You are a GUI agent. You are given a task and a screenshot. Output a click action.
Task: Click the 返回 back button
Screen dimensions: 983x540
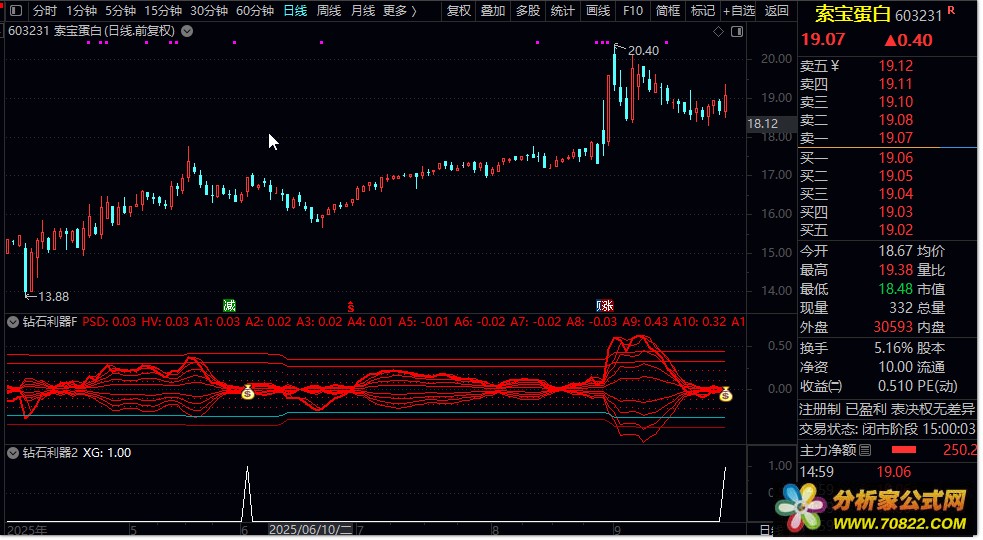point(777,11)
